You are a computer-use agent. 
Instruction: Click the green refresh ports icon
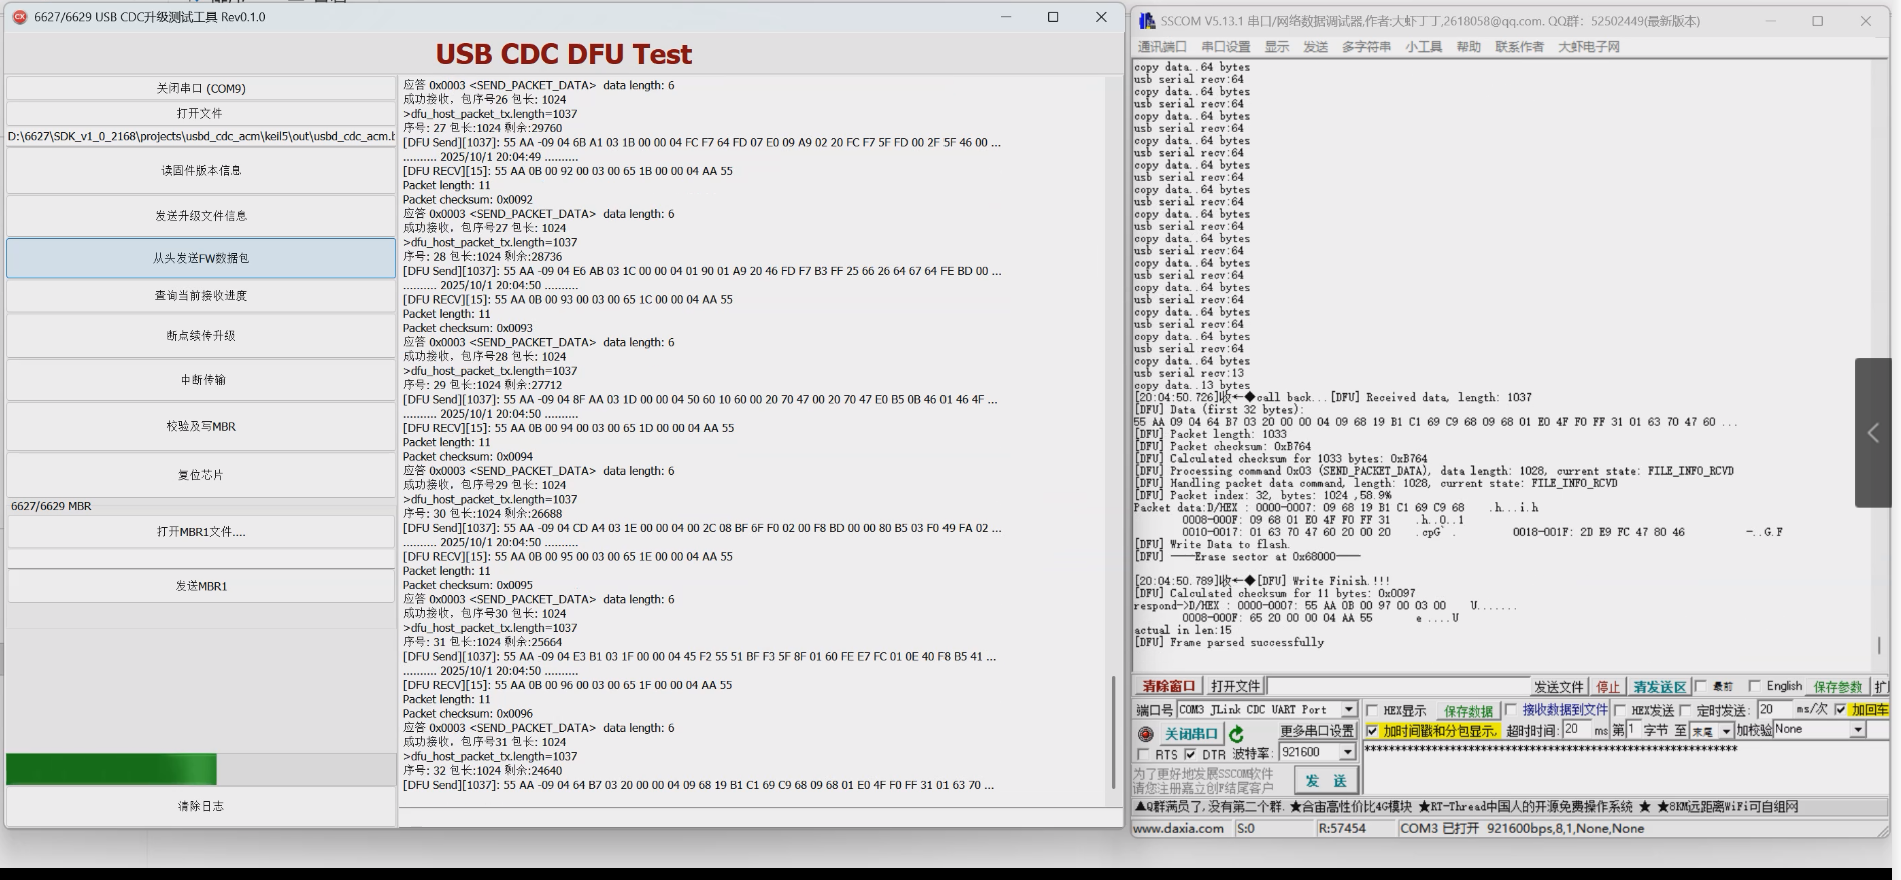(x=1237, y=734)
